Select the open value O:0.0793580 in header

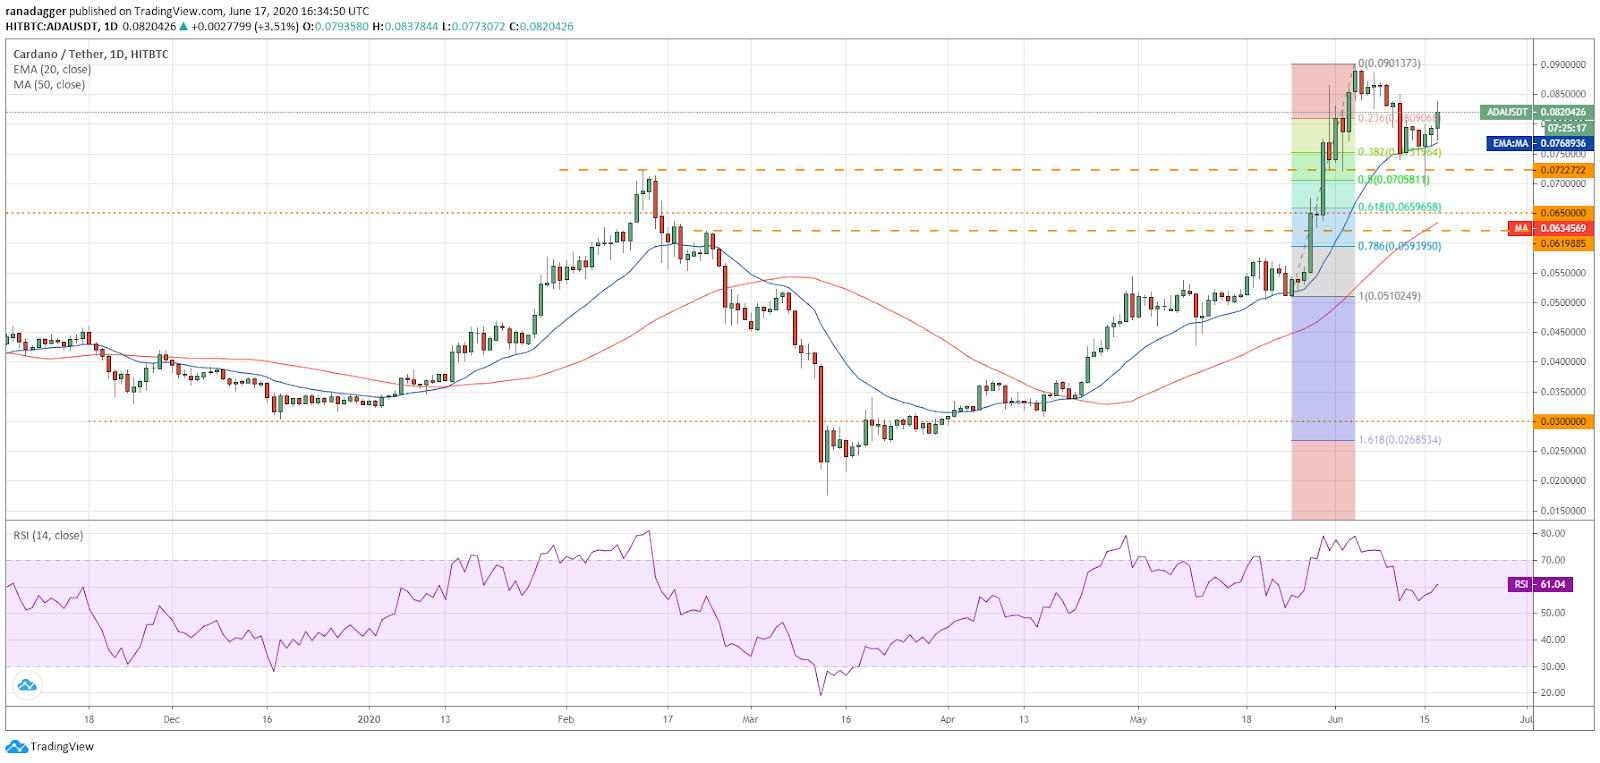[336, 26]
